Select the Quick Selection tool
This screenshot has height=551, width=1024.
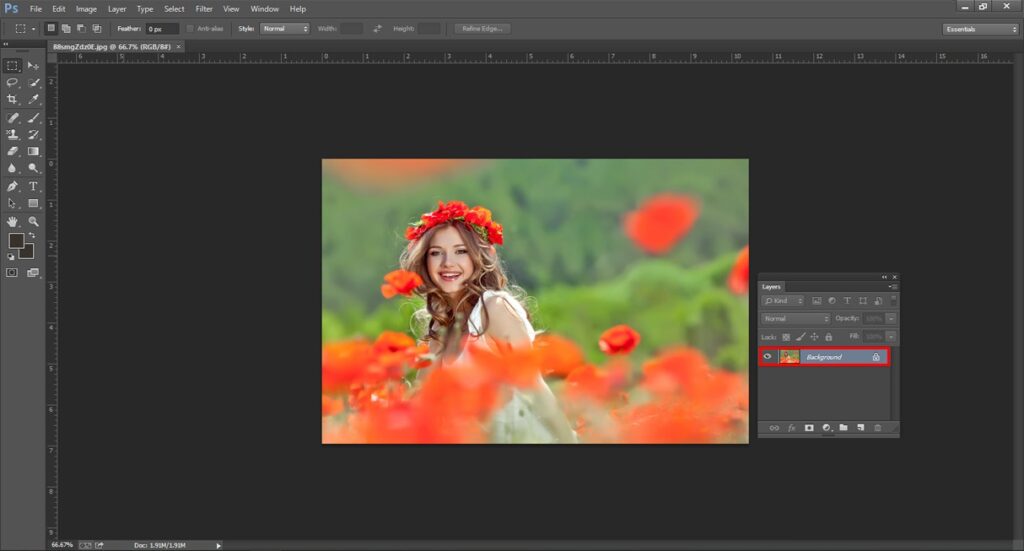pyautogui.click(x=33, y=83)
